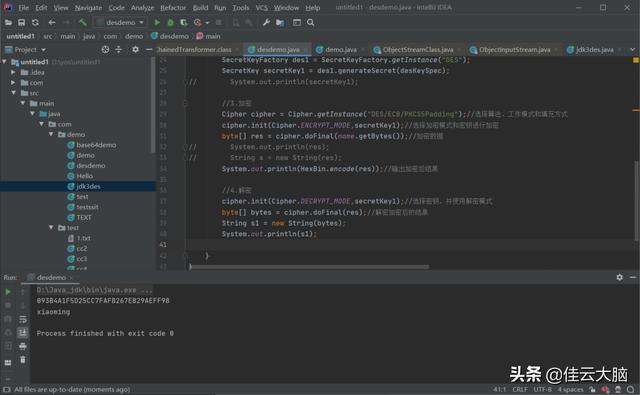Open Search Everywhere magnifier icon
This screenshot has height=395, width=640.
pyautogui.click(x=311, y=22)
